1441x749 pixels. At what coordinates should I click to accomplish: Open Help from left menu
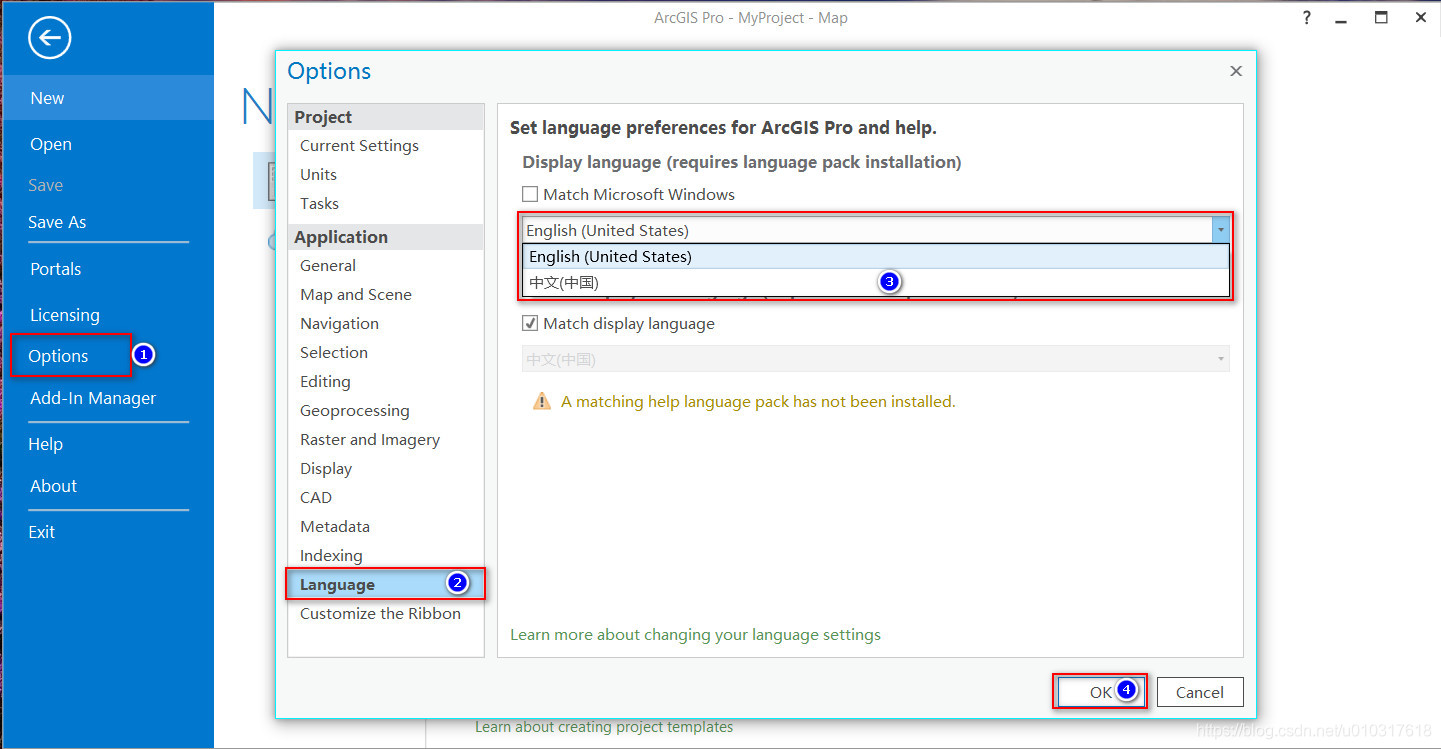click(45, 444)
